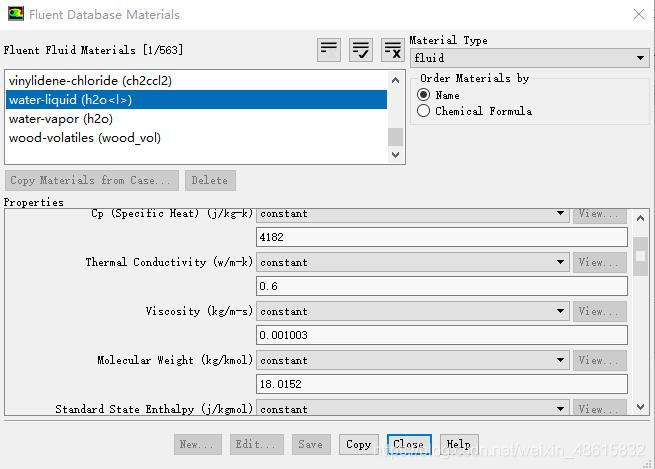Open the Material Type dropdown
Viewport: 655px width, 469px height.
tap(530, 58)
